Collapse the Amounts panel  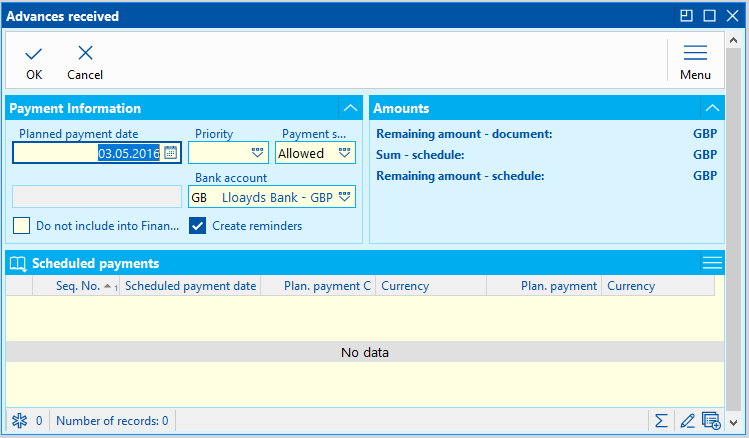pos(712,108)
